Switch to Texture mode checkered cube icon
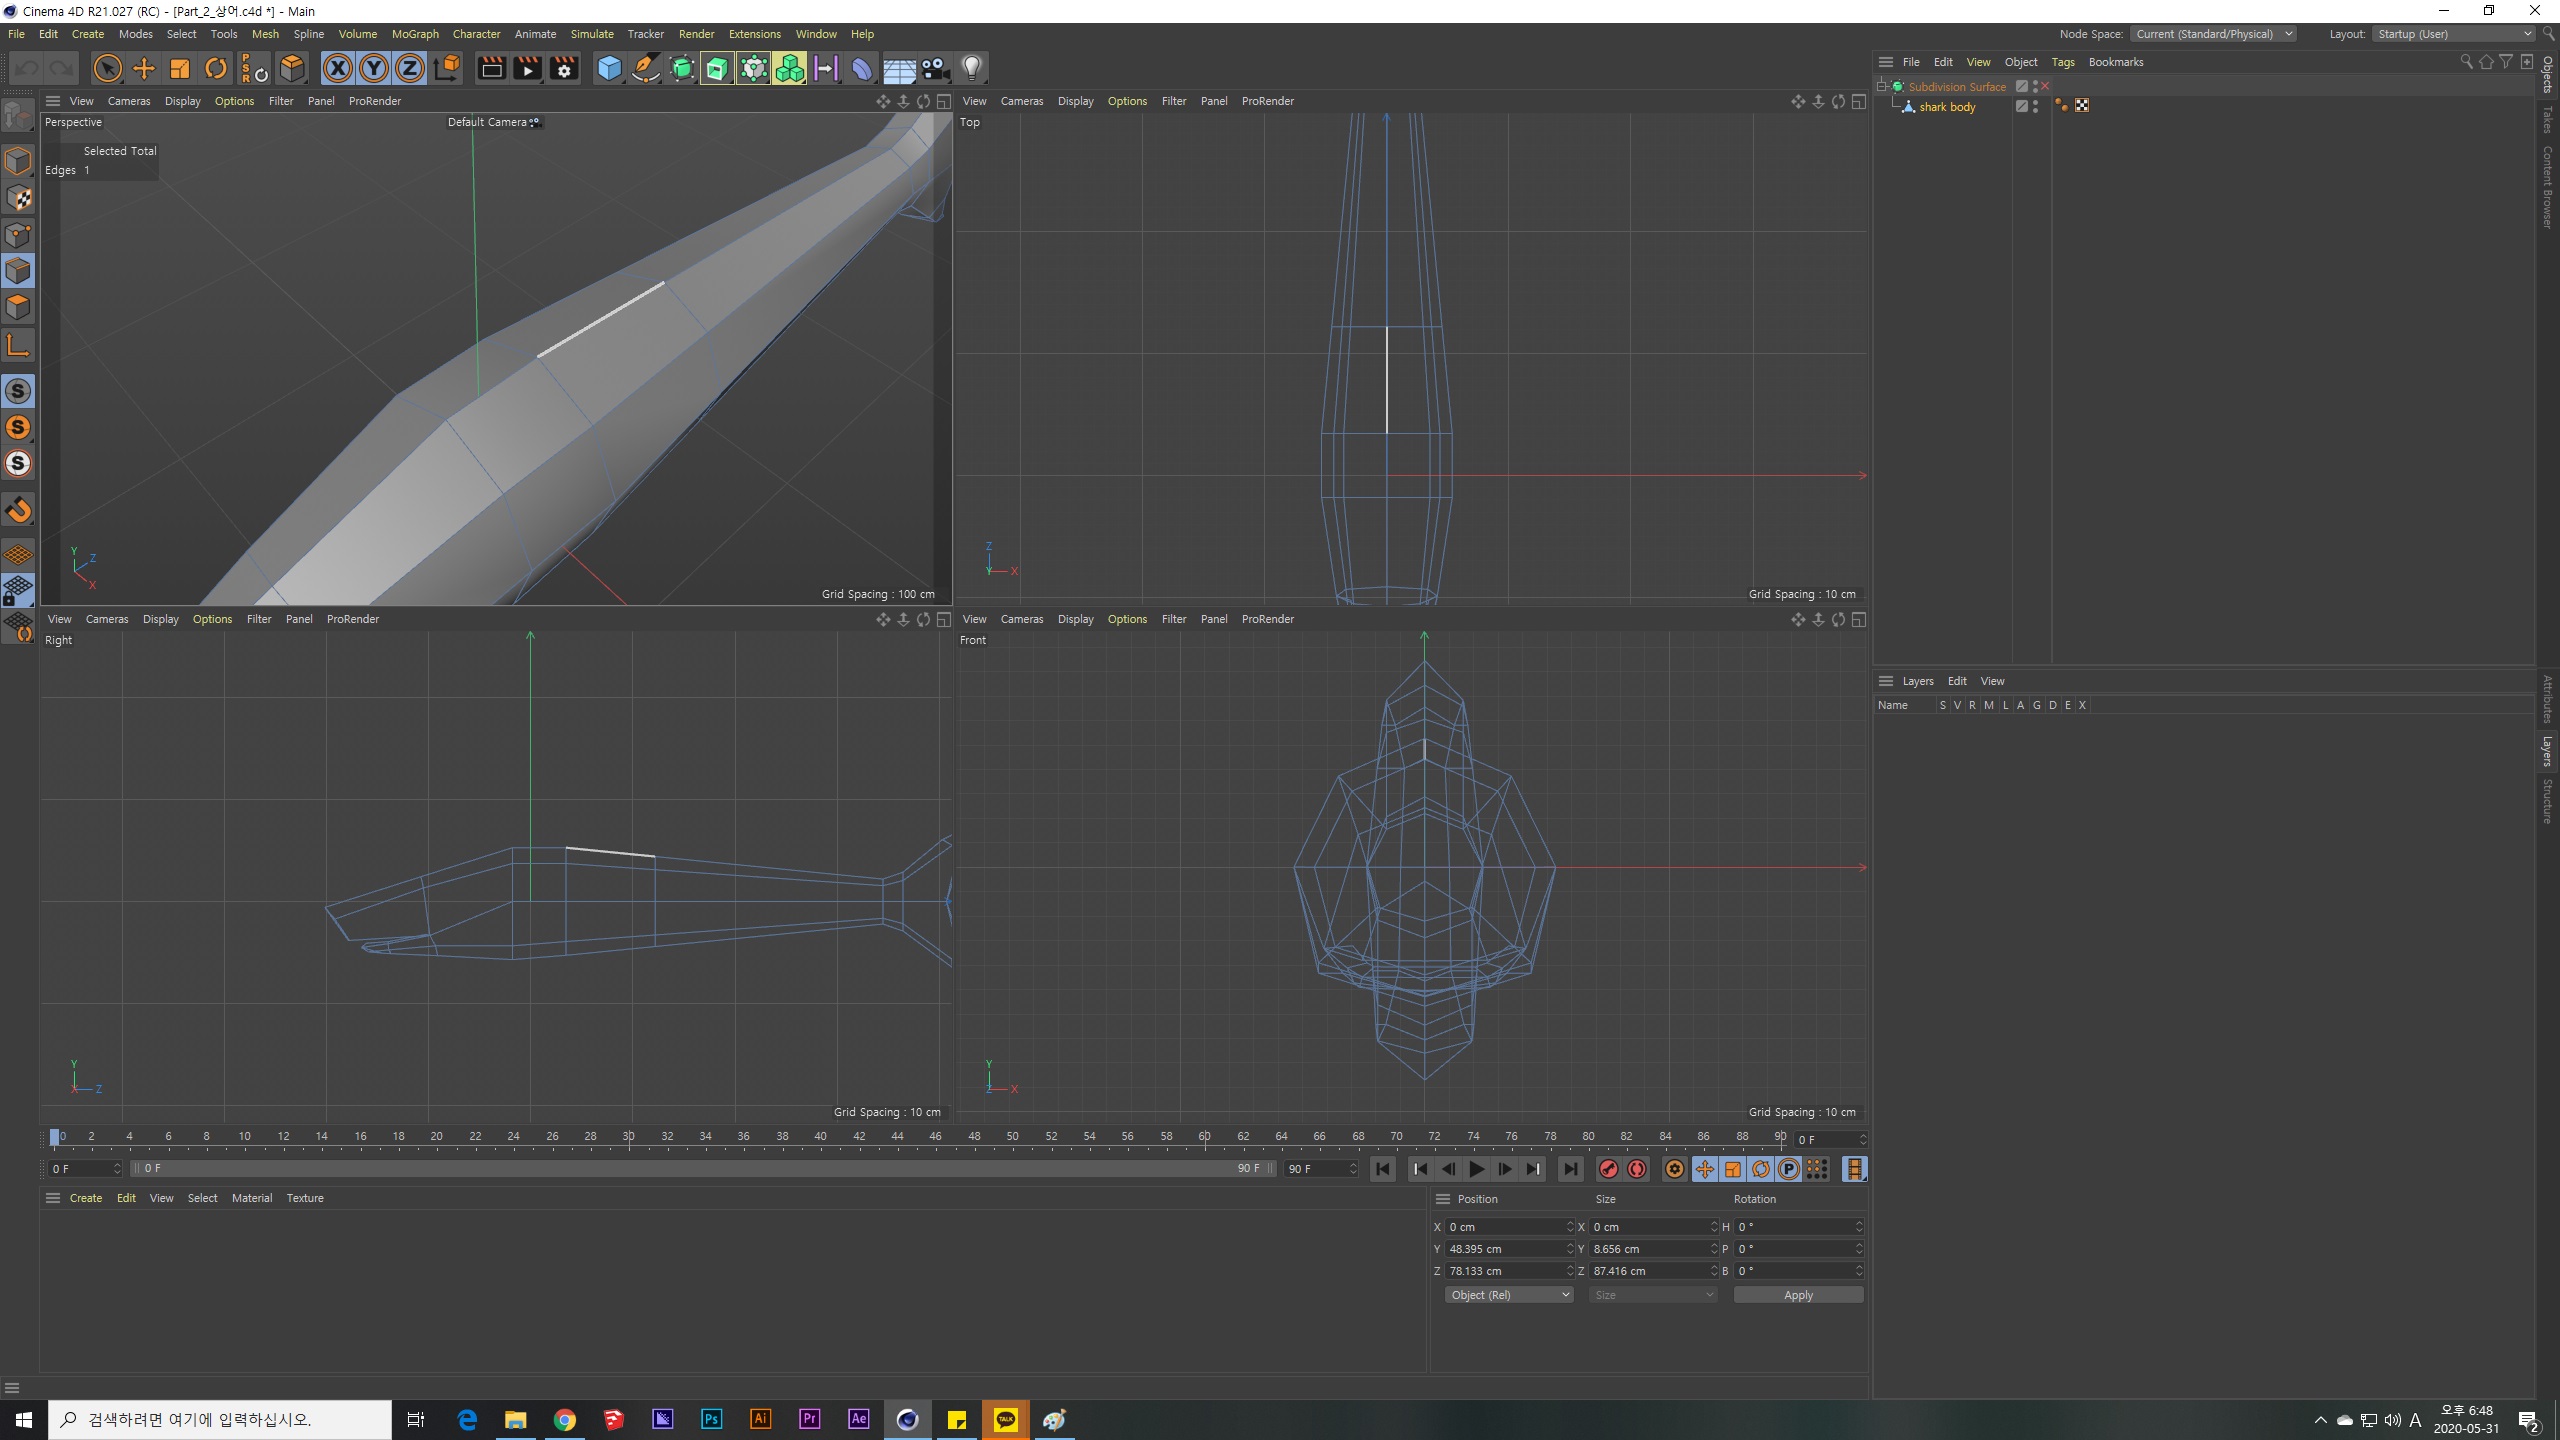The image size is (2560, 1440). [18, 198]
